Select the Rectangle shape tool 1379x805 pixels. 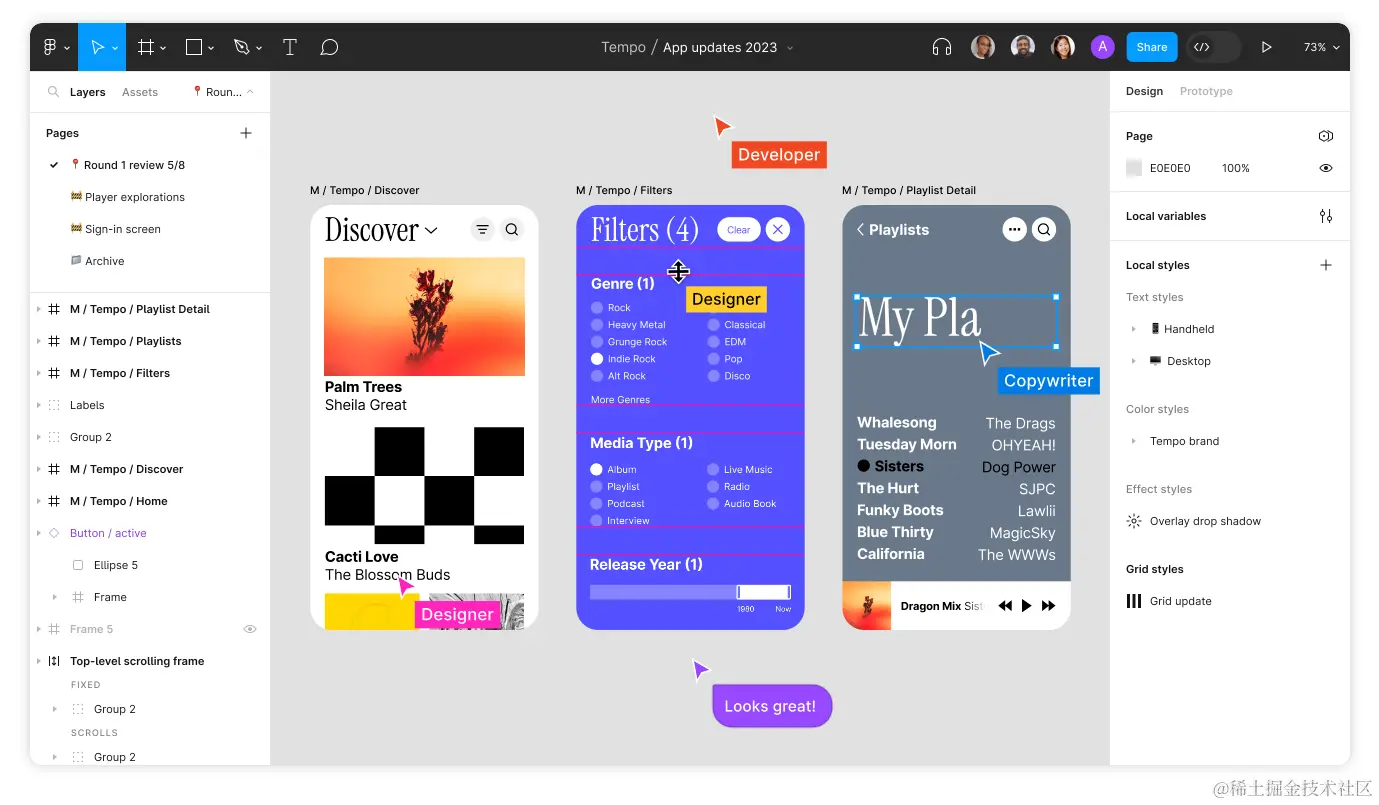[x=194, y=47]
